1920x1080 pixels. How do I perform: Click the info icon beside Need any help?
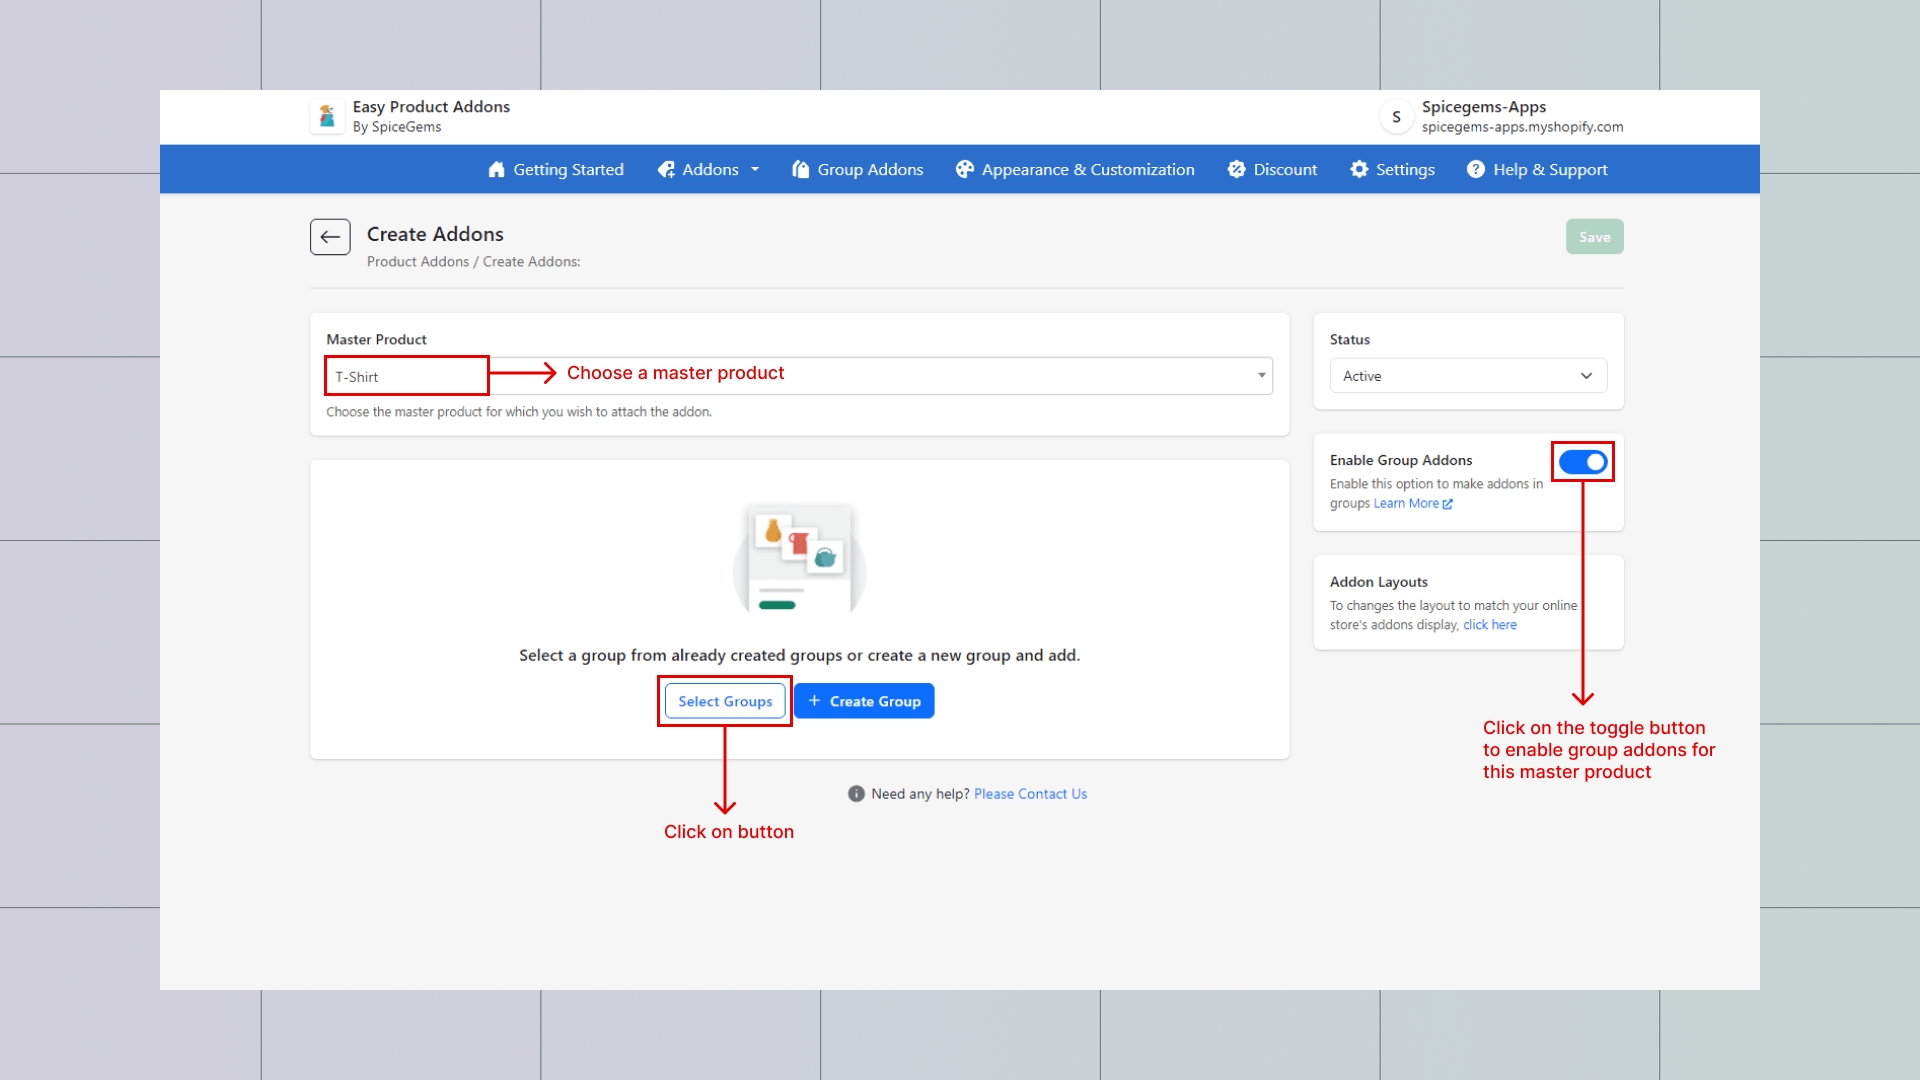tap(856, 794)
